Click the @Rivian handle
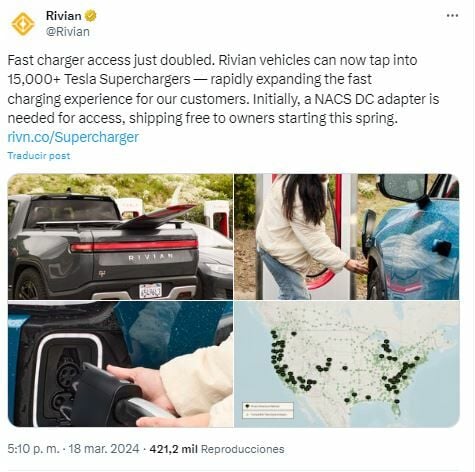 [68, 32]
